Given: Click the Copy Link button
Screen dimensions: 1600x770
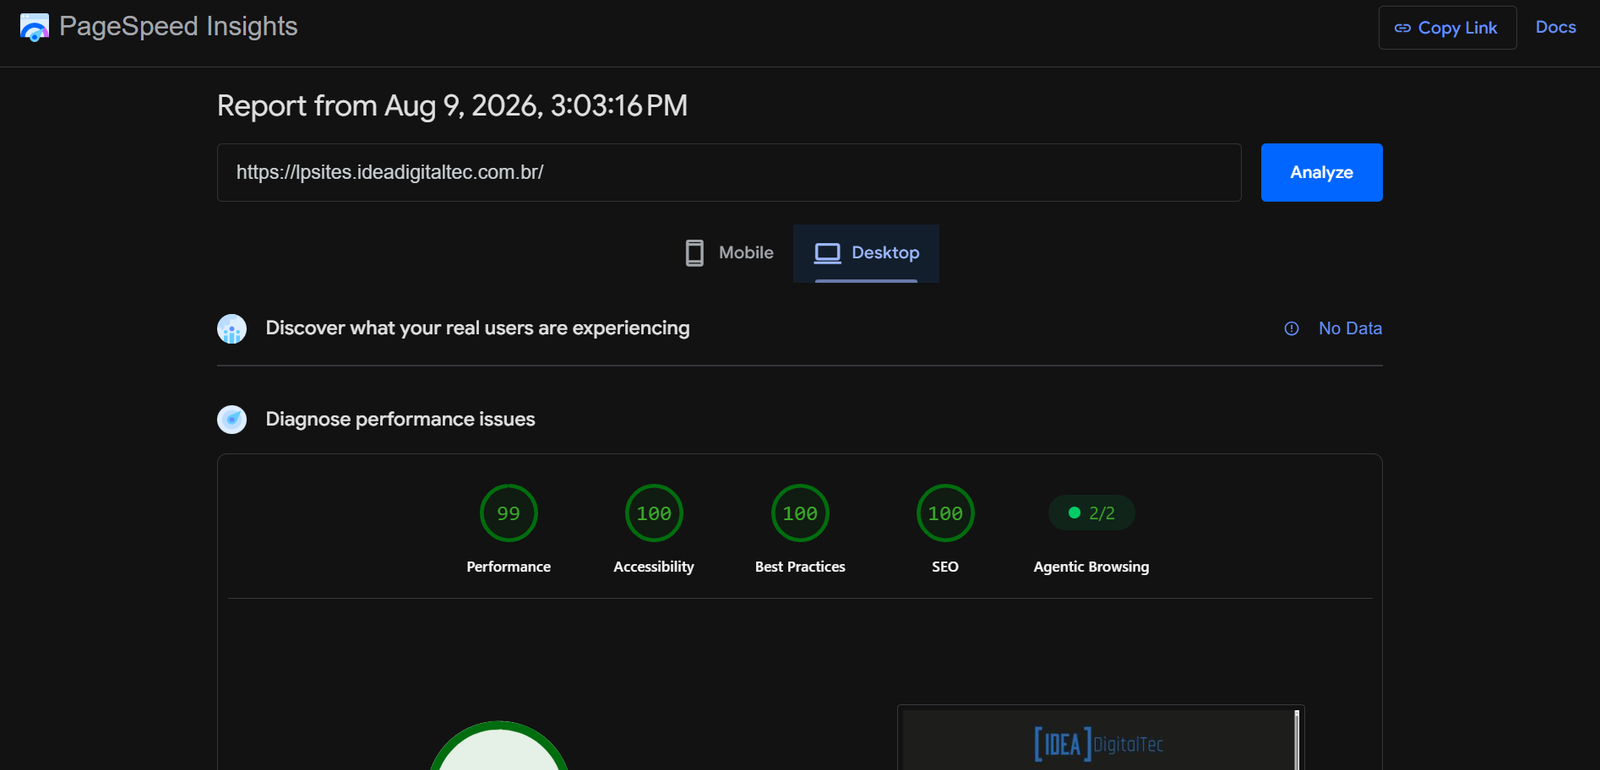Looking at the screenshot, I should [1447, 28].
